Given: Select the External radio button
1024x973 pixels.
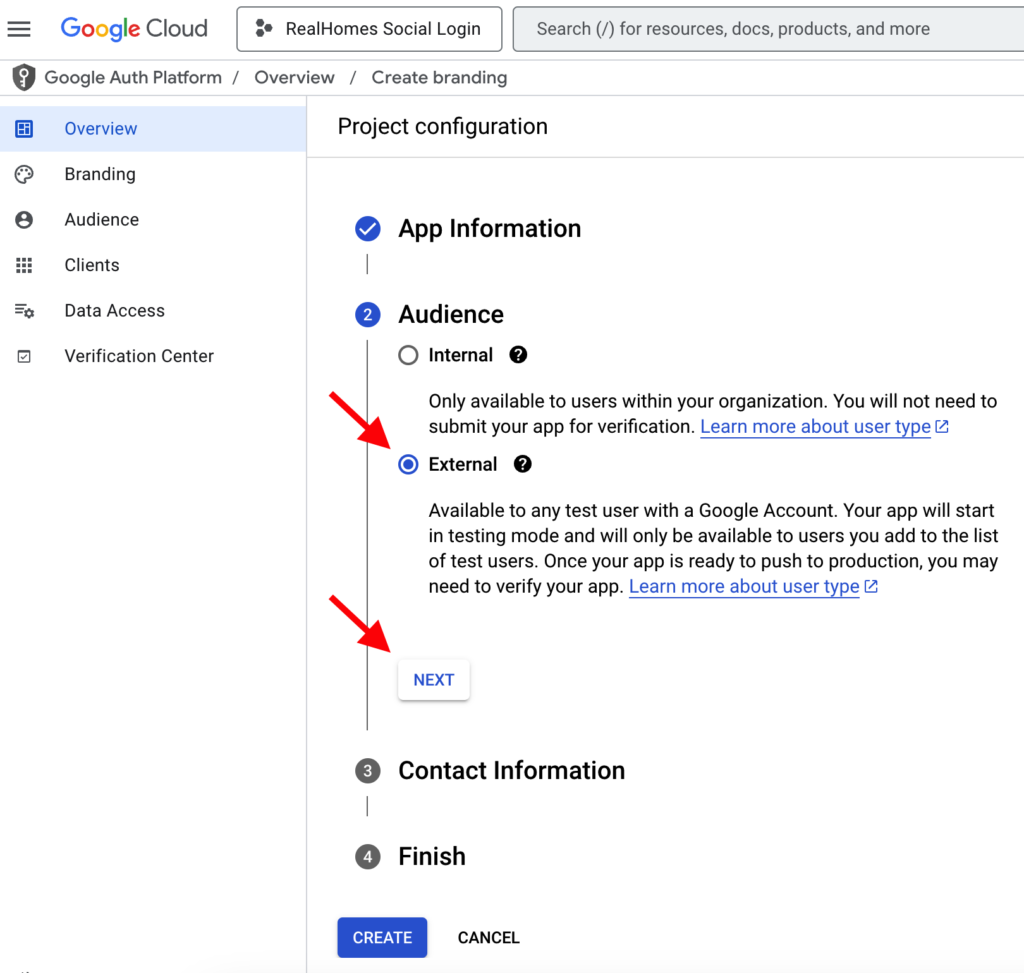Looking at the screenshot, I should [x=408, y=464].
